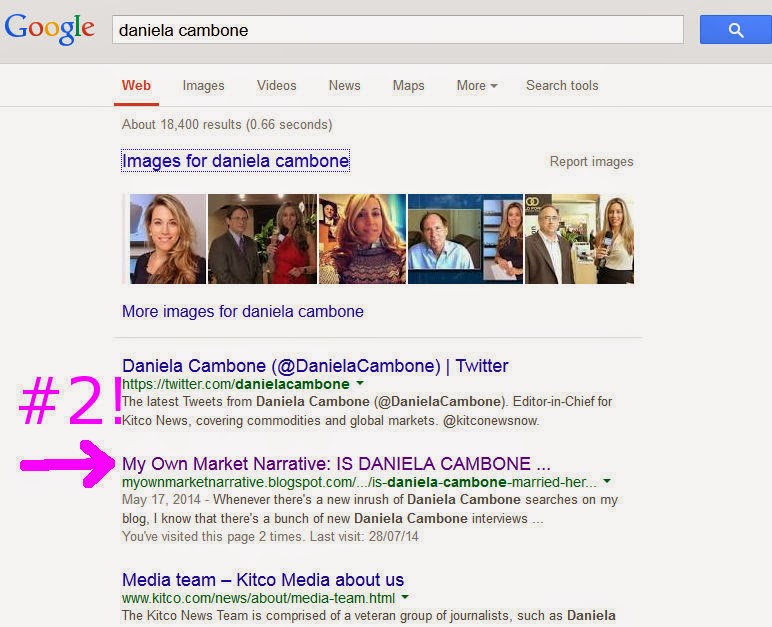Open Images for daniela cambone link
772x627 pixels.
tap(235, 161)
